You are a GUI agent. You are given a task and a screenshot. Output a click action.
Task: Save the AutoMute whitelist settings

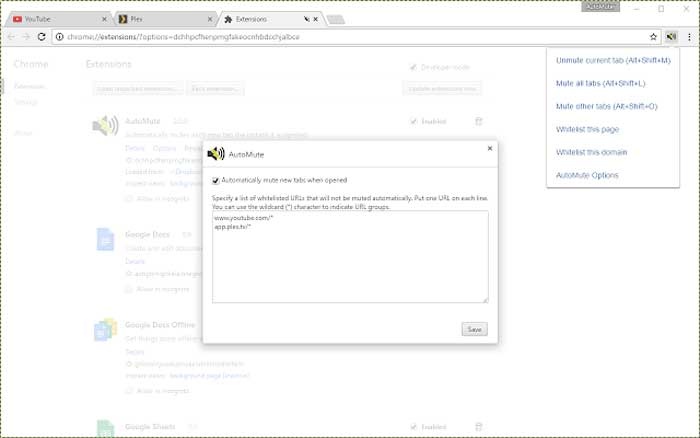pos(474,330)
